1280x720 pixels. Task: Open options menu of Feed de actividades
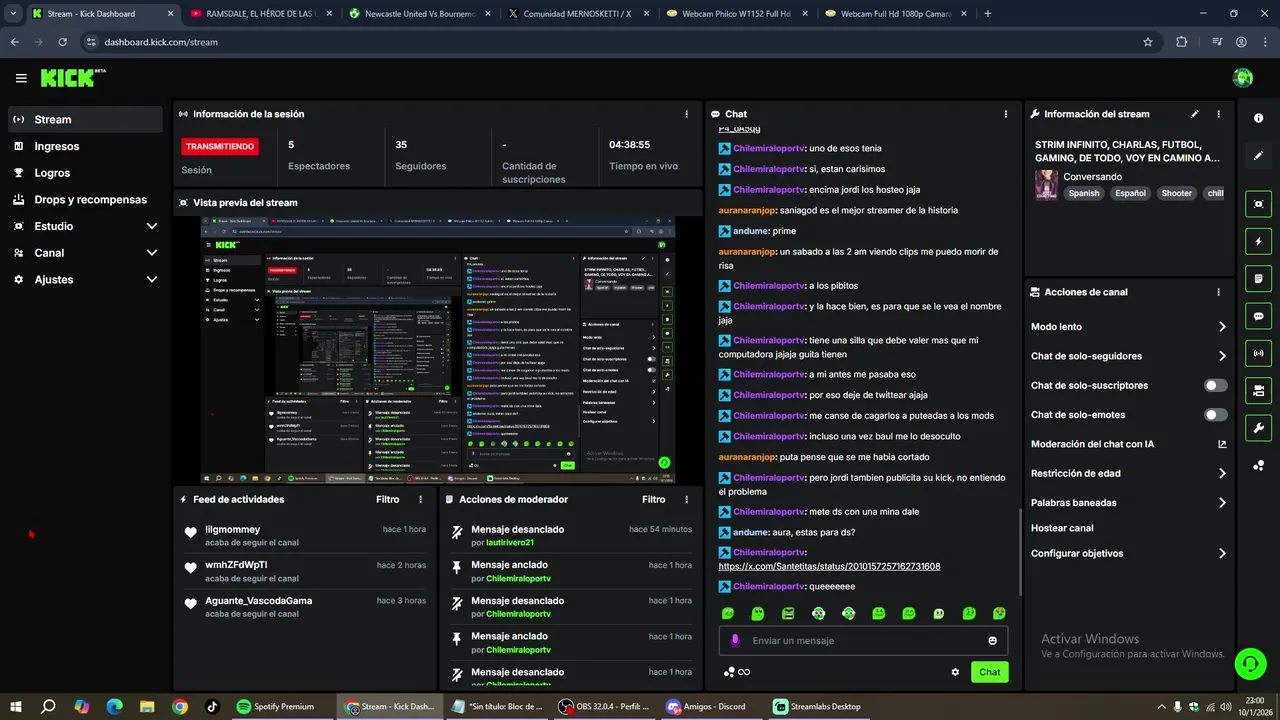[420, 499]
